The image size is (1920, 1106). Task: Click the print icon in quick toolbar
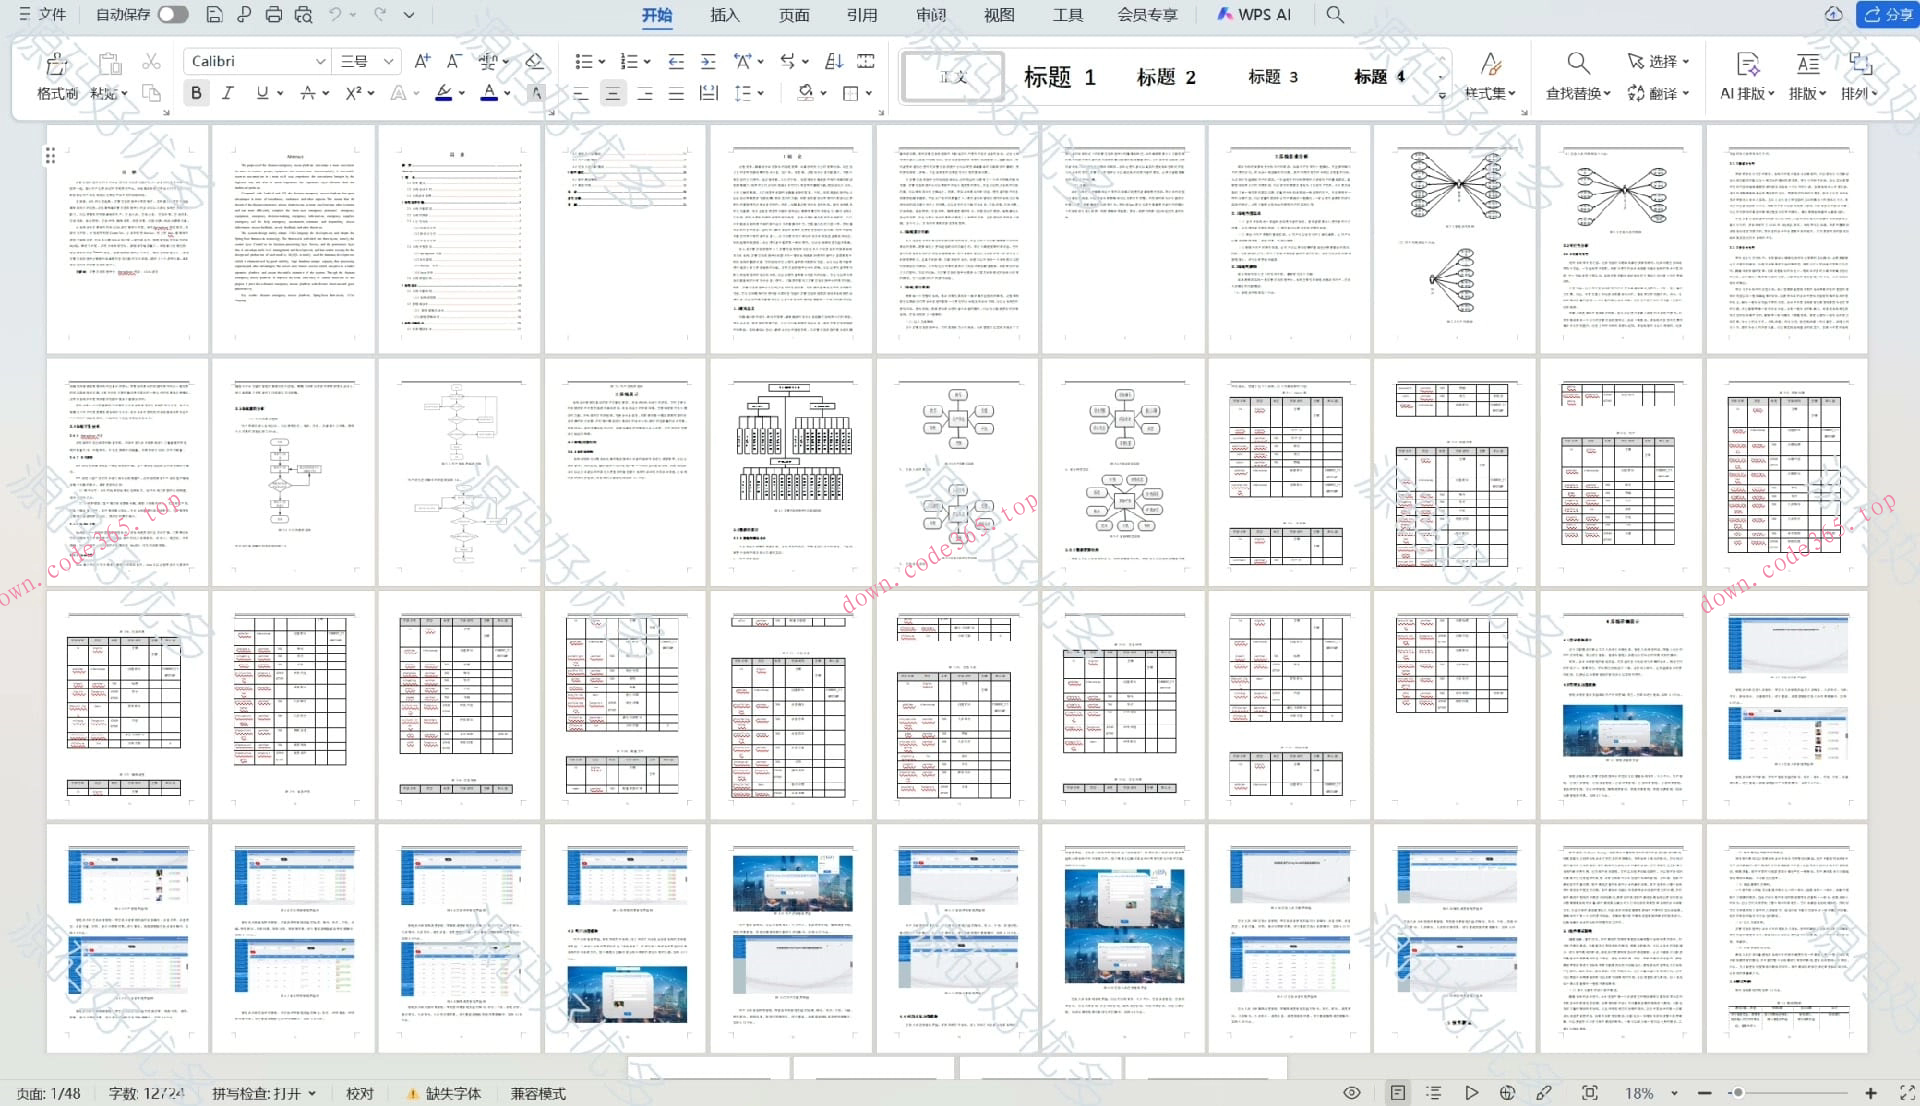[x=273, y=14]
